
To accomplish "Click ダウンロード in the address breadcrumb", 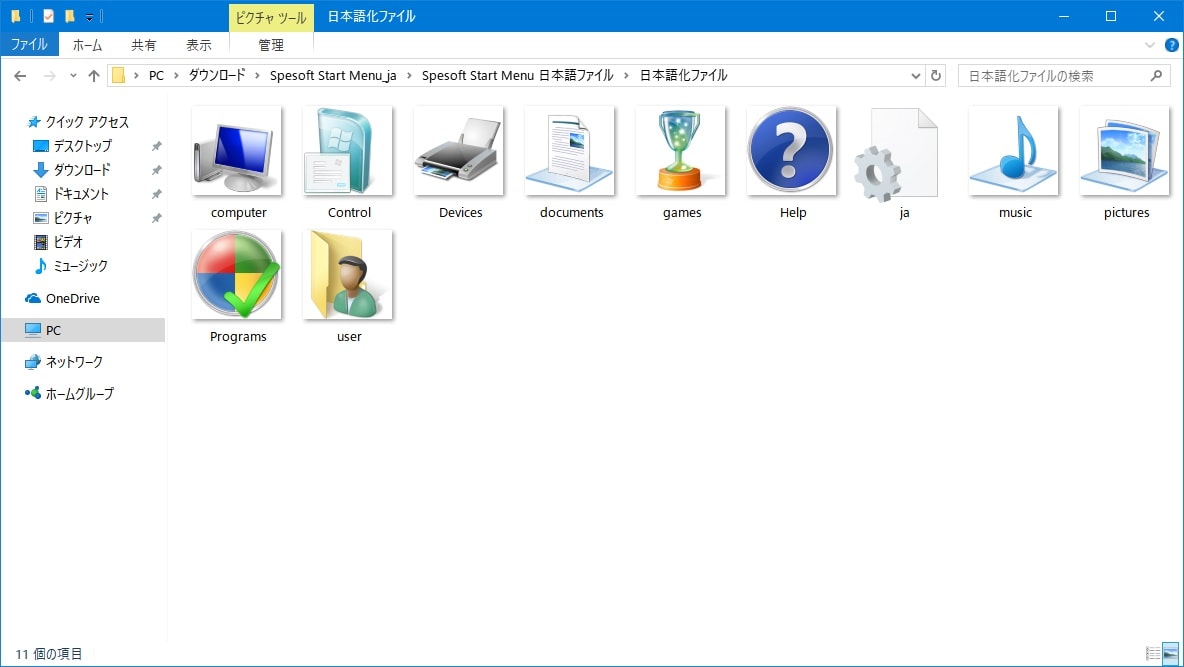I will [x=217, y=76].
